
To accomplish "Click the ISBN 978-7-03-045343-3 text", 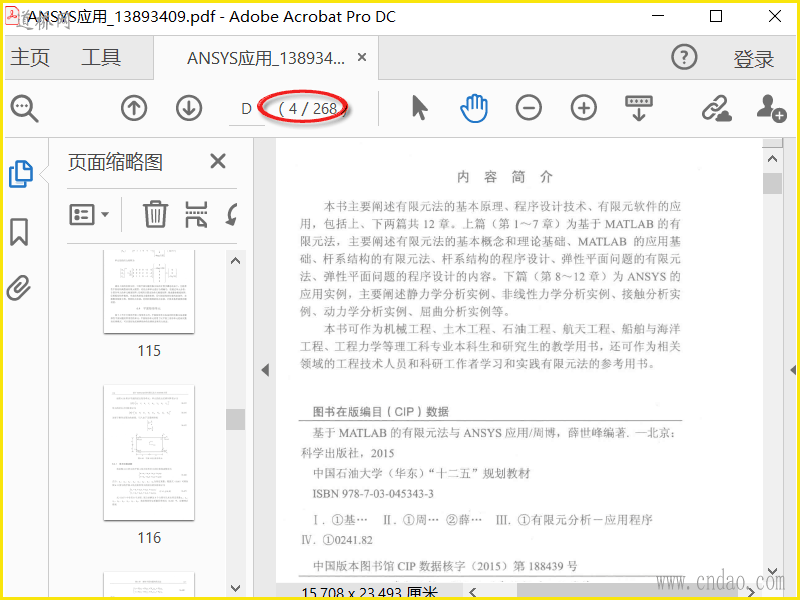I will point(373,494).
